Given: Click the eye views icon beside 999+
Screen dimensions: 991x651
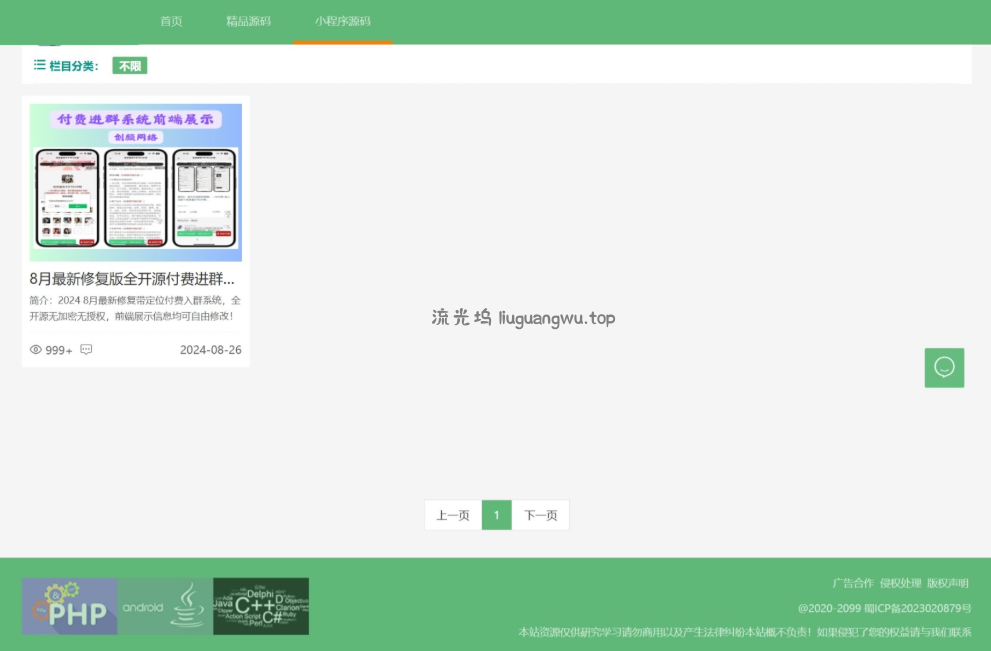Looking at the screenshot, I should click(x=36, y=350).
